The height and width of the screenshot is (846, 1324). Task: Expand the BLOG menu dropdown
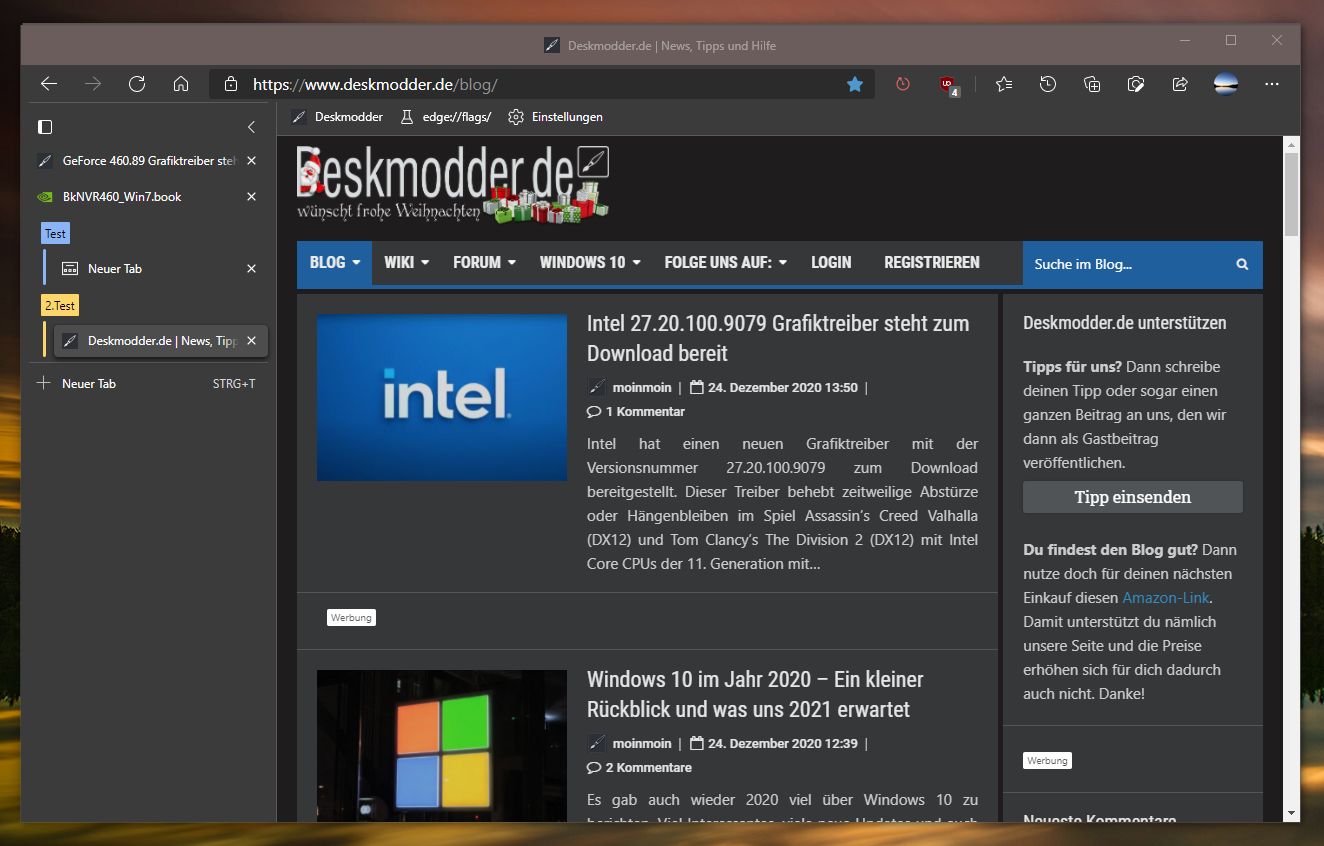pyautogui.click(x=335, y=262)
